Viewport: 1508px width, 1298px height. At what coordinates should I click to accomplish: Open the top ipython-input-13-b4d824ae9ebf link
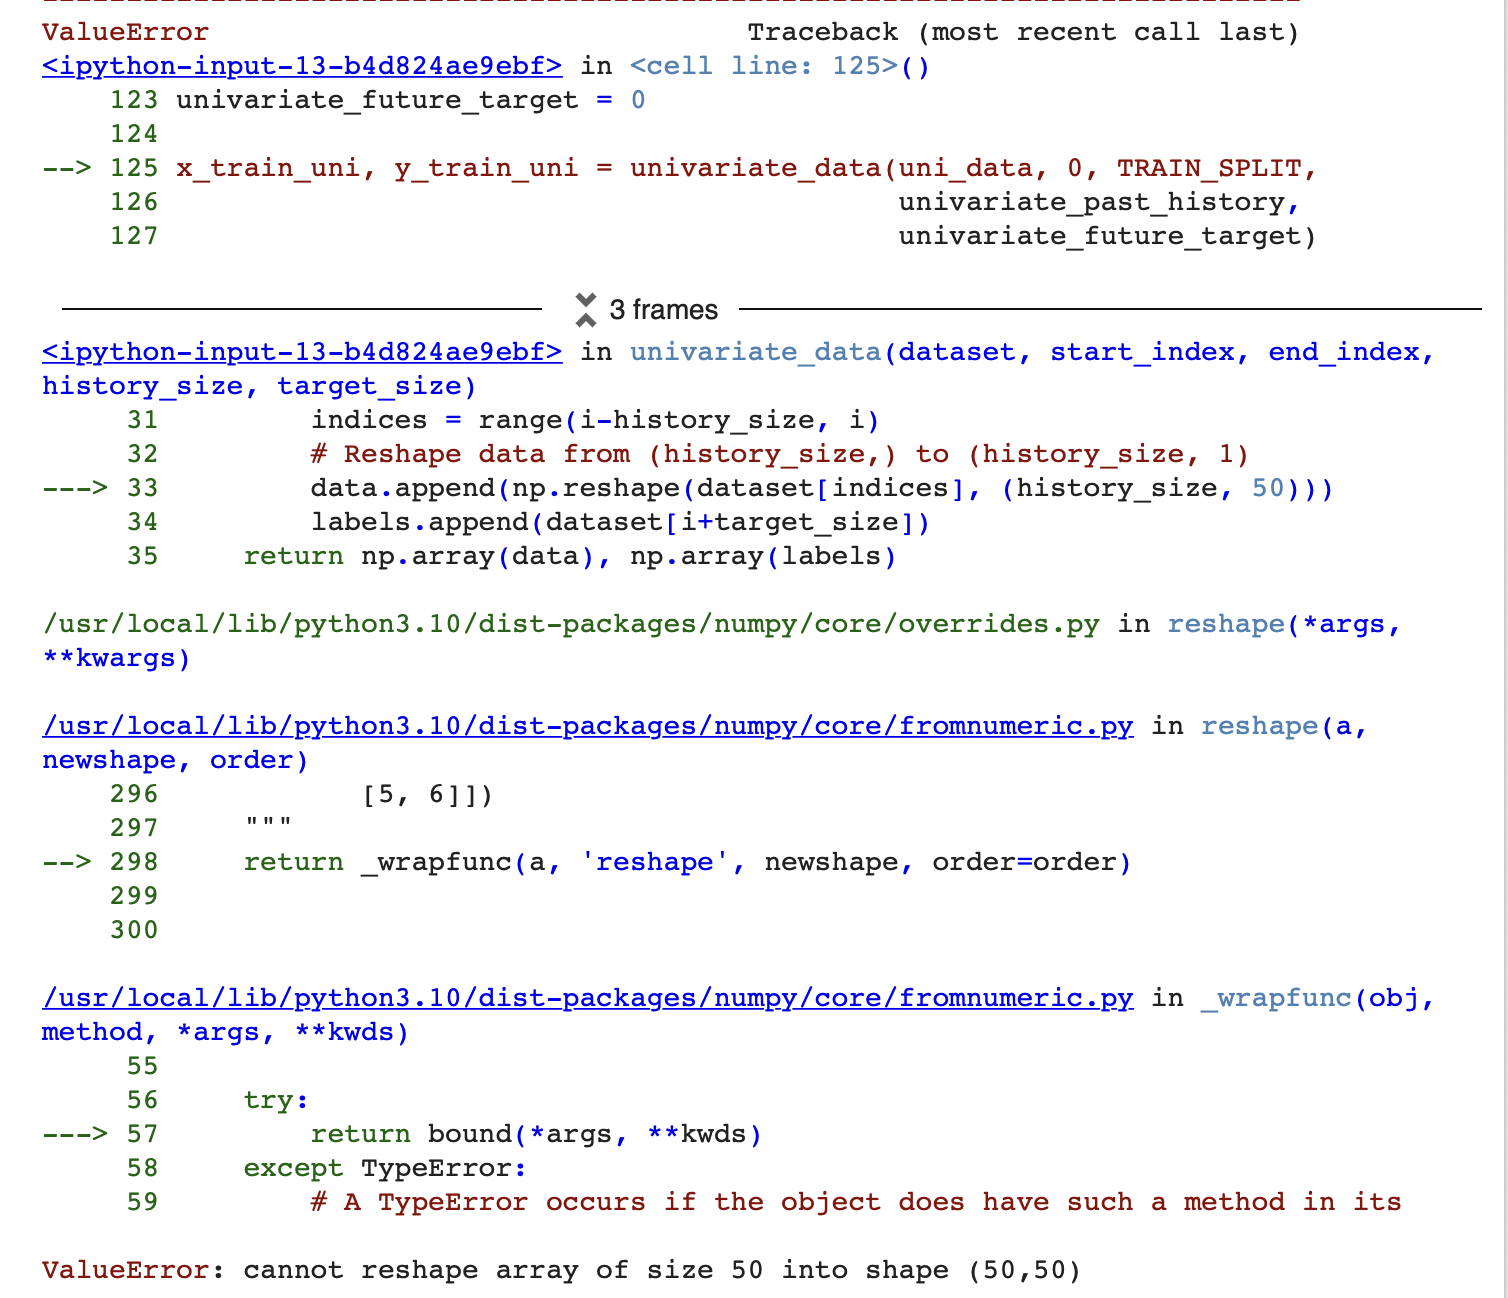coord(302,66)
